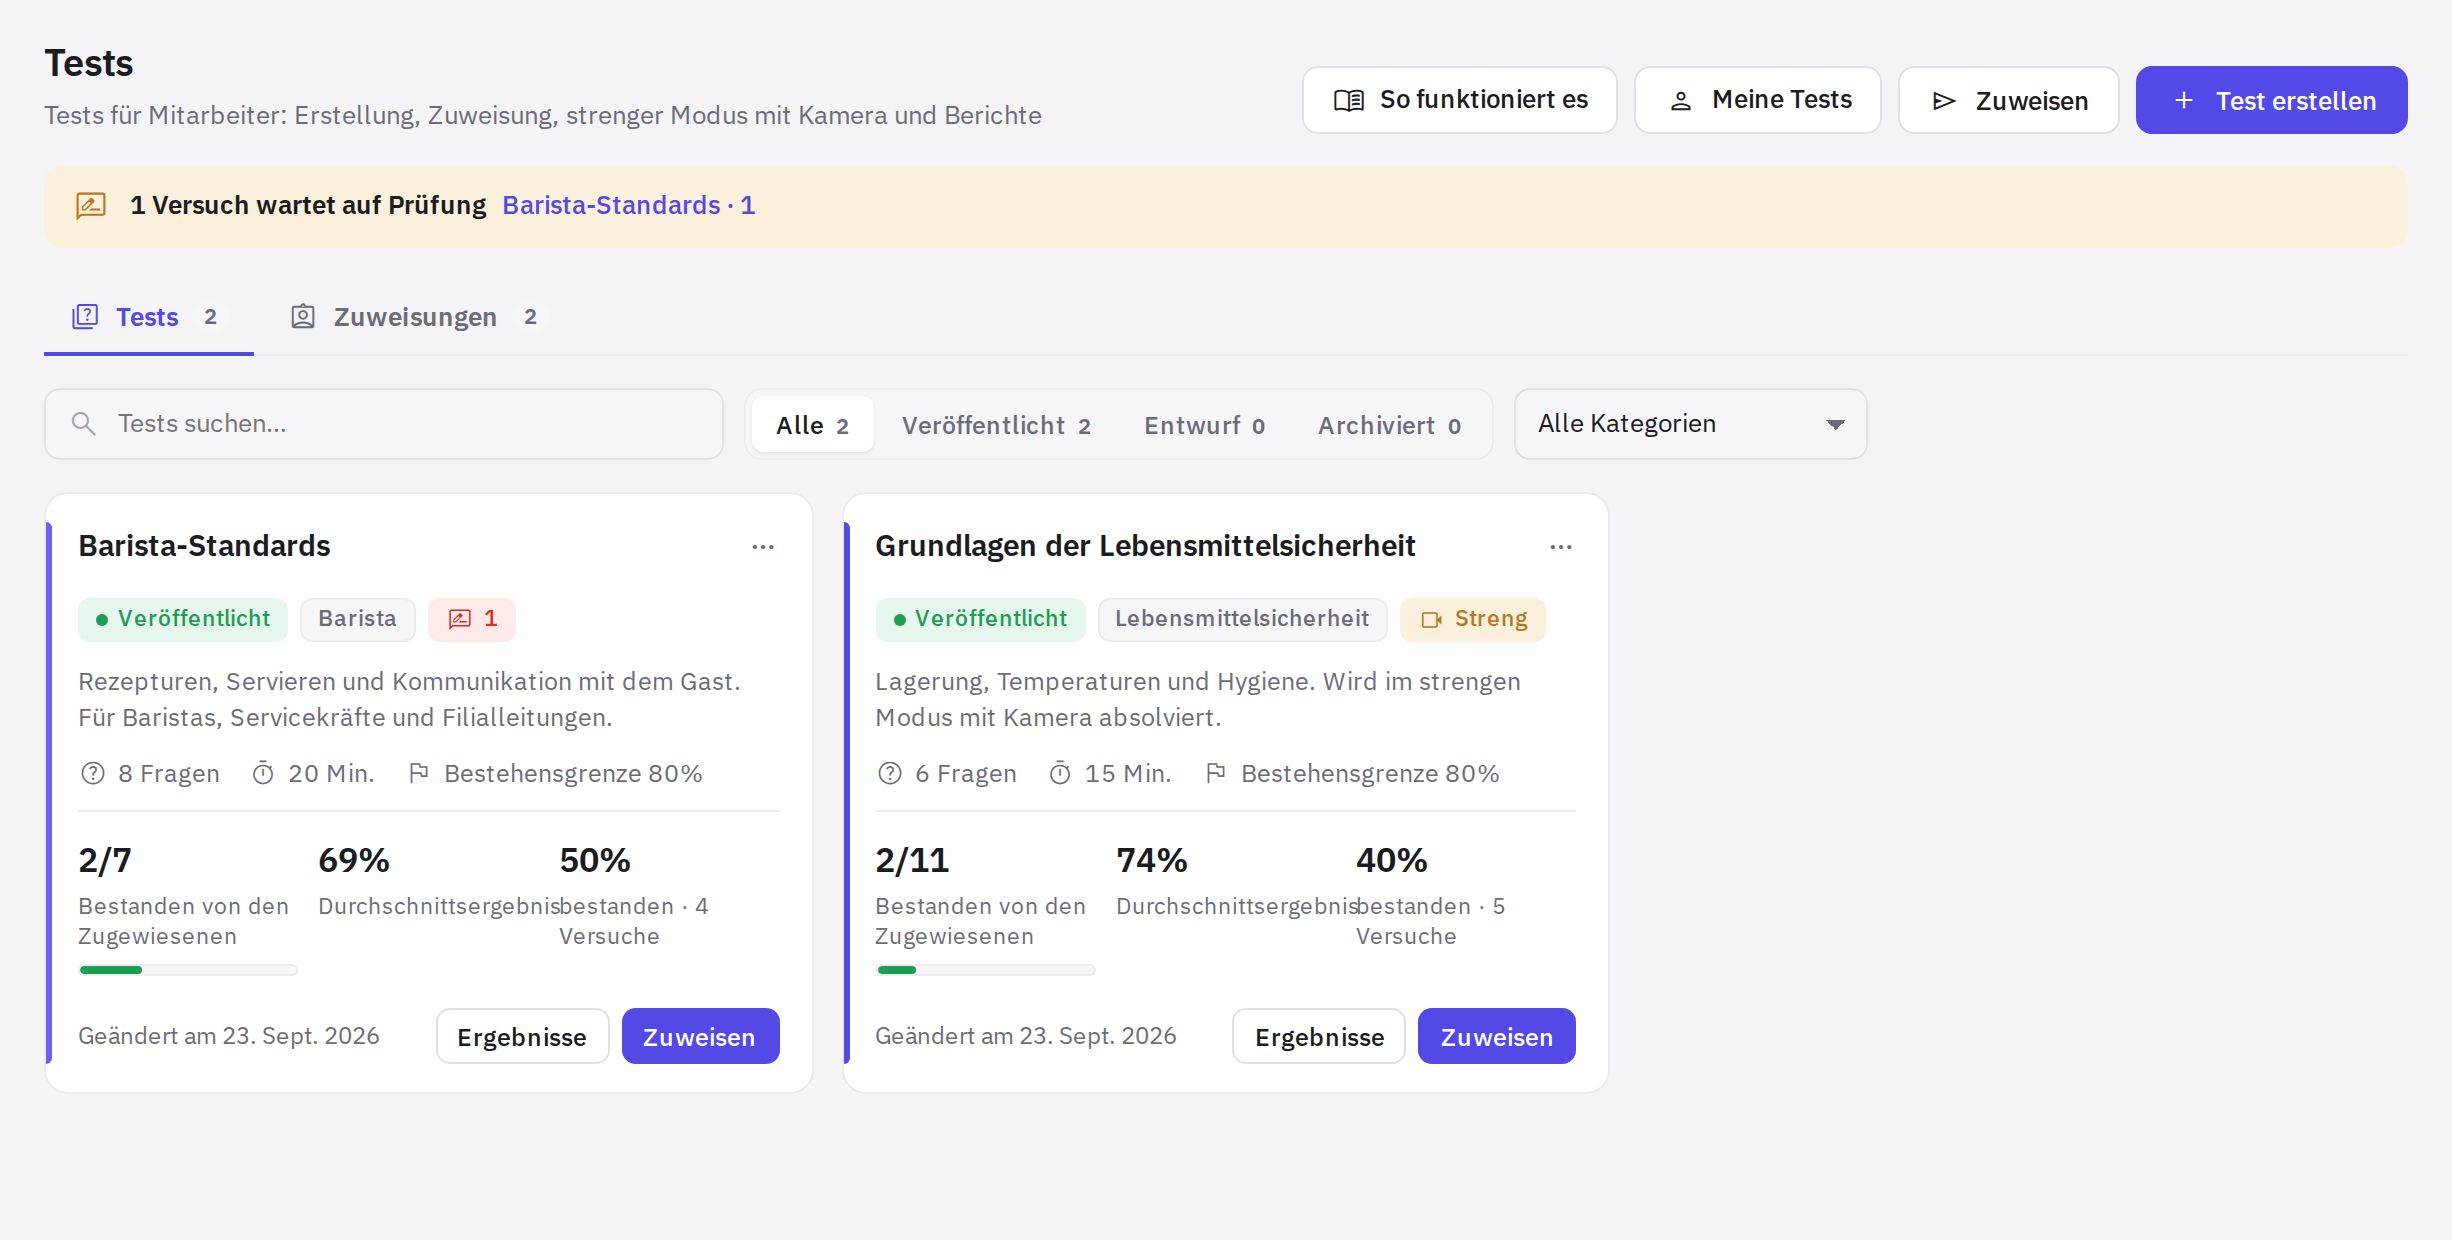
Task: Open Ergebnisse for Grundlagen der Lebensmittelsicherheit
Action: [1319, 1036]
